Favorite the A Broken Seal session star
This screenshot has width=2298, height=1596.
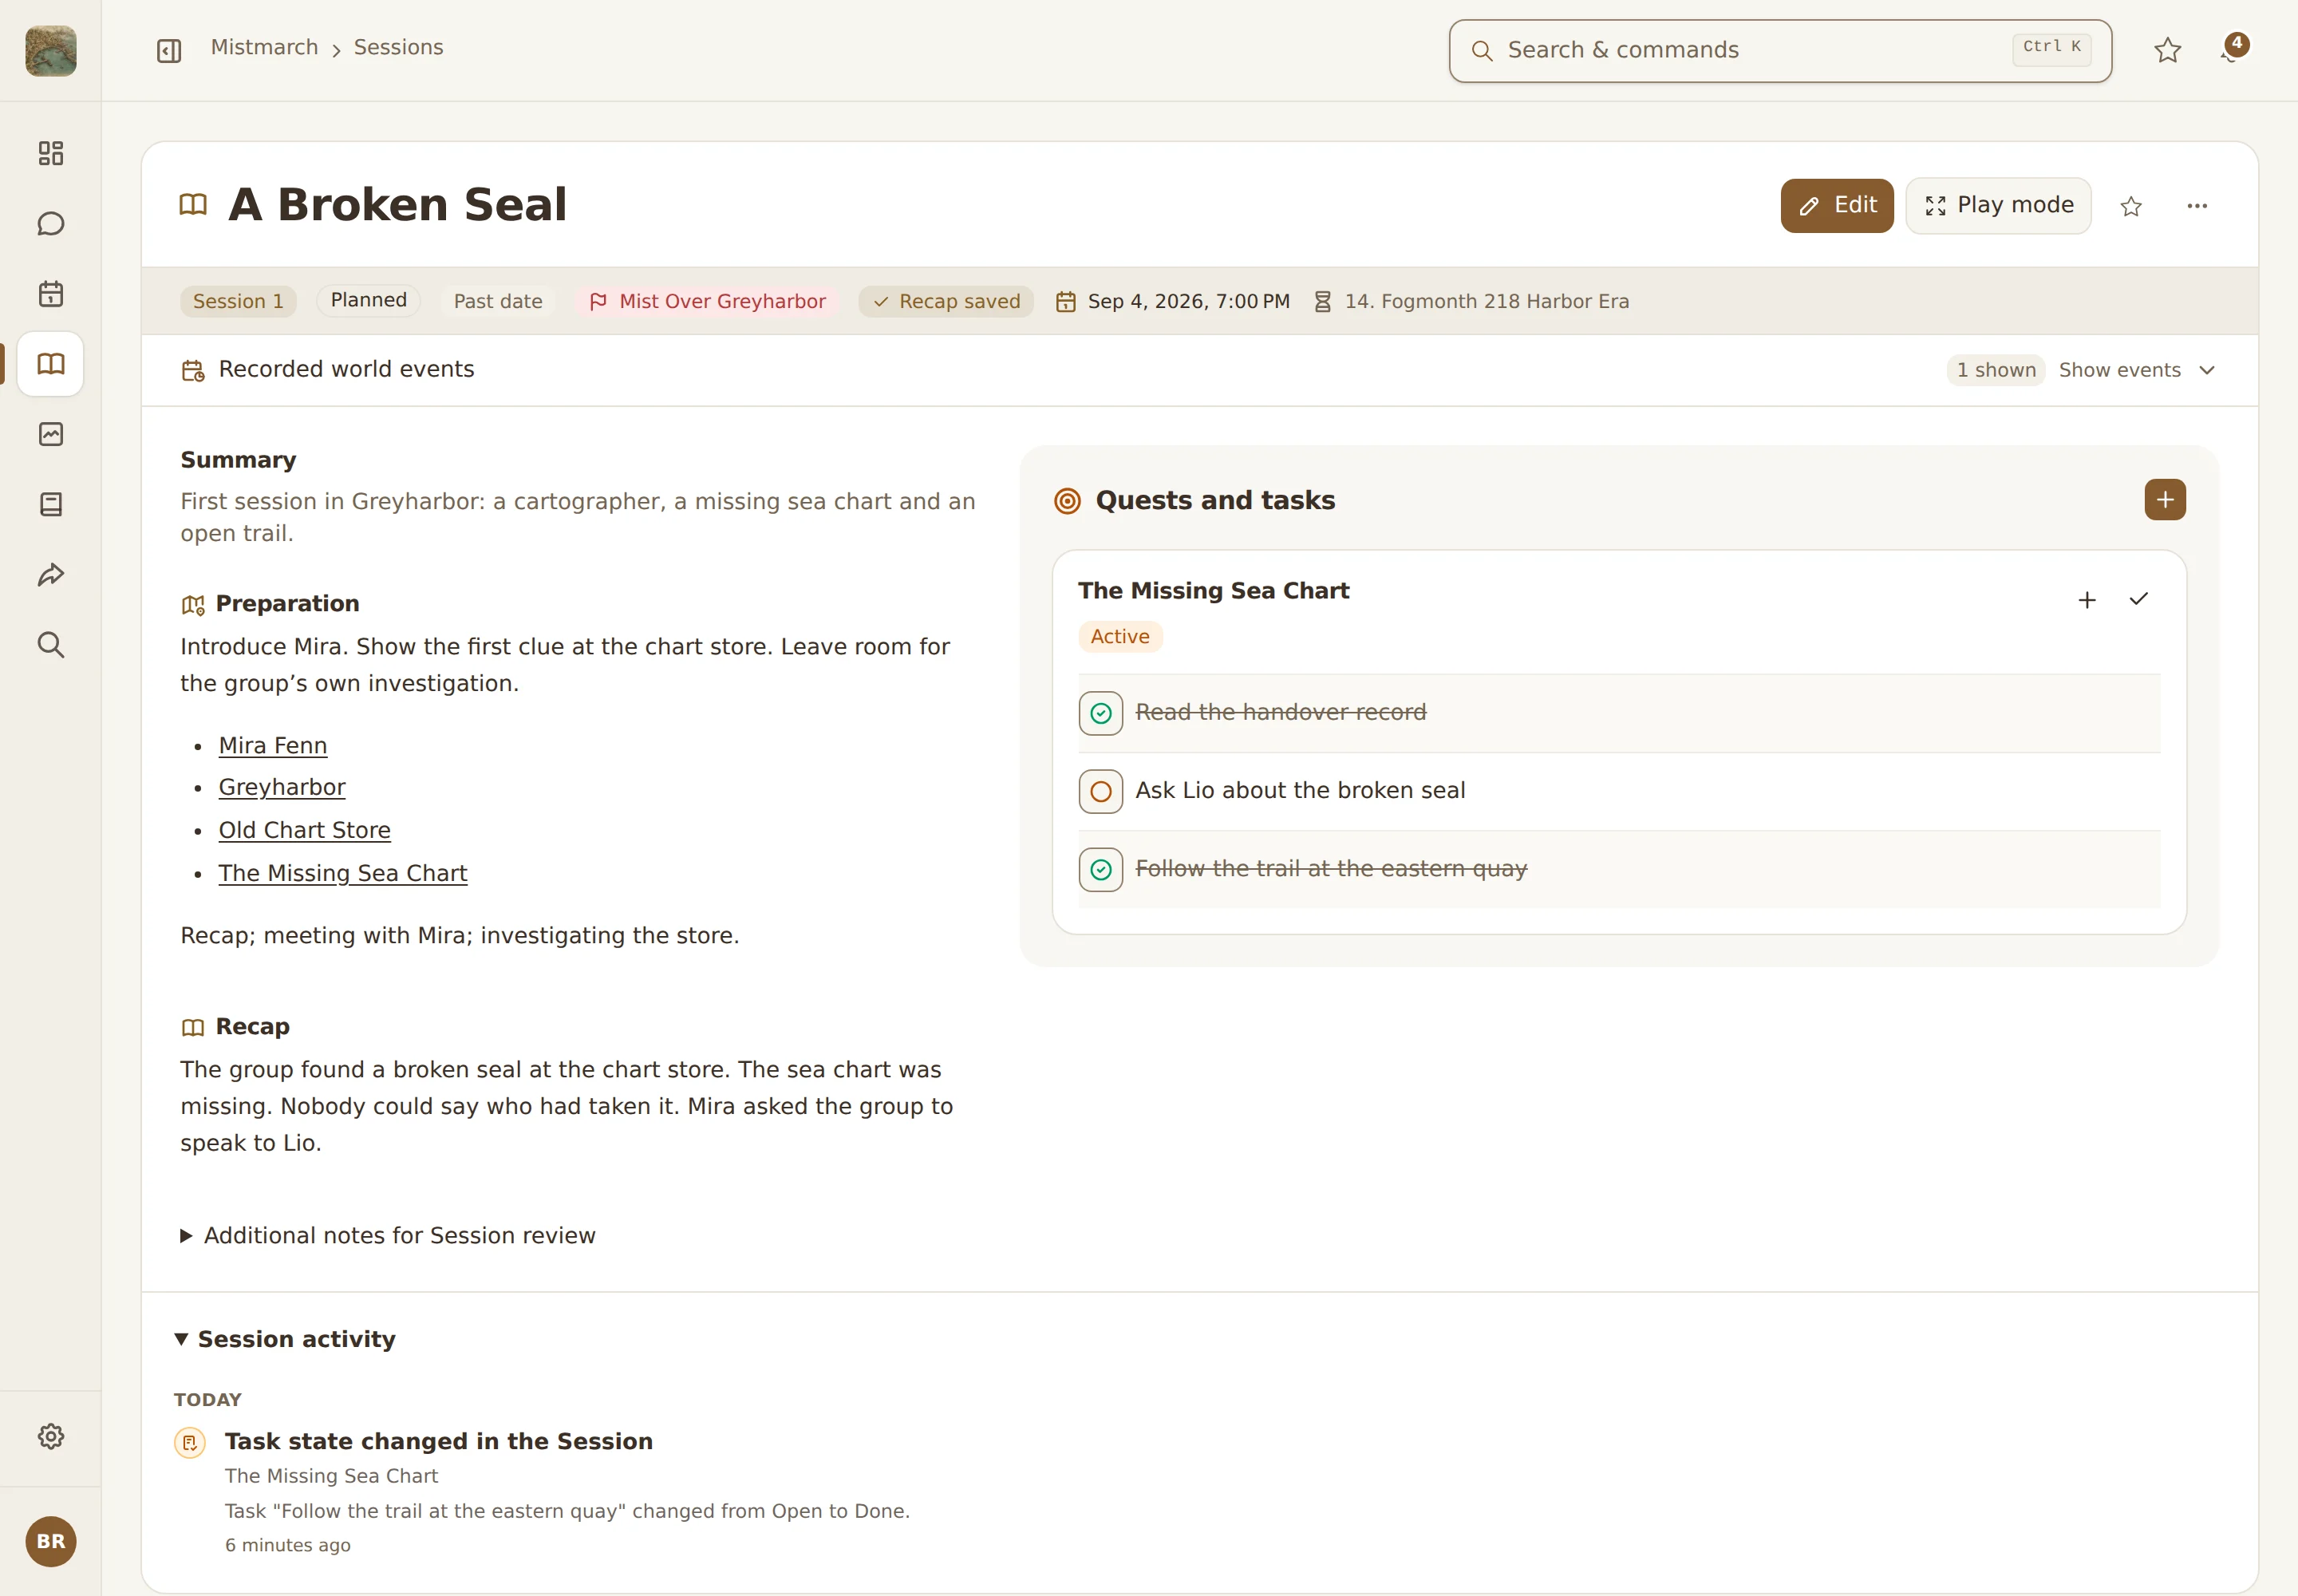click(2131, 206)
